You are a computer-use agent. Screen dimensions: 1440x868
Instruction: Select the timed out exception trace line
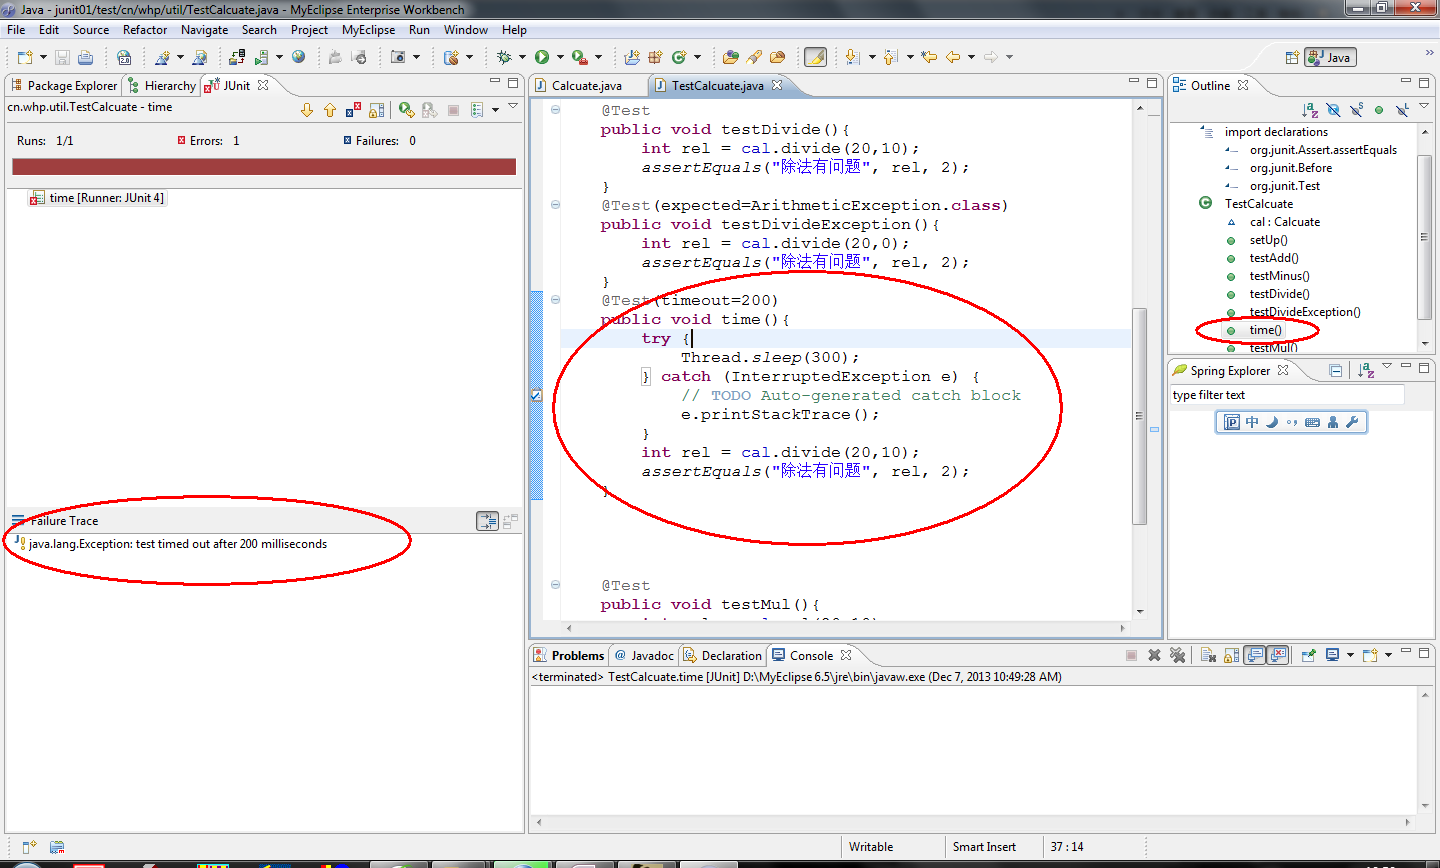point(172,544)
